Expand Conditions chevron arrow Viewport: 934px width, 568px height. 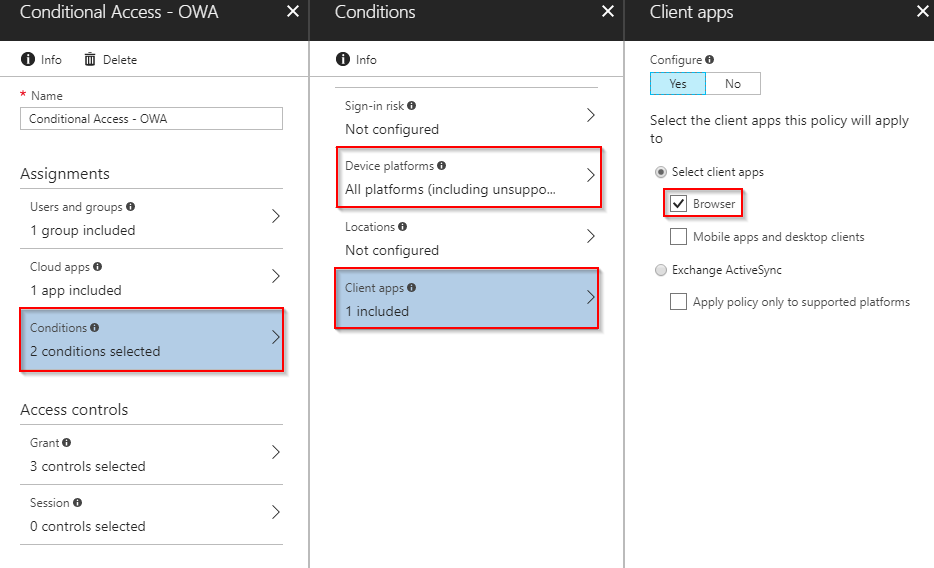(x=276, y=338)
